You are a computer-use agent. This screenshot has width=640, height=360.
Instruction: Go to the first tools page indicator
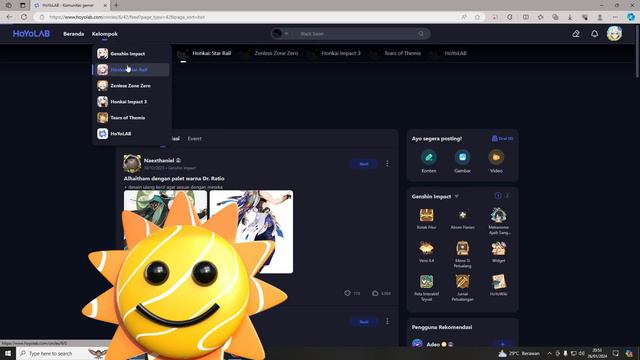498,196
